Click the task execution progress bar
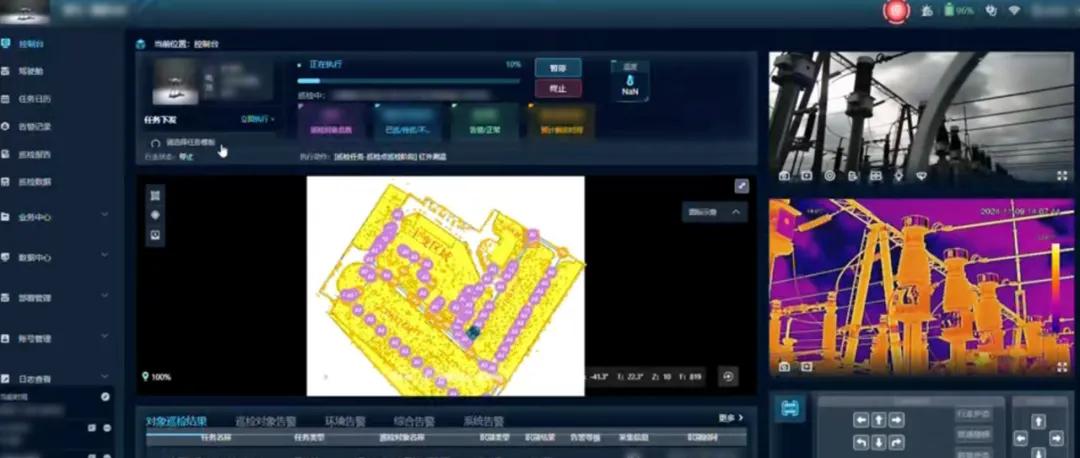1080x458 pixels. 408,81
